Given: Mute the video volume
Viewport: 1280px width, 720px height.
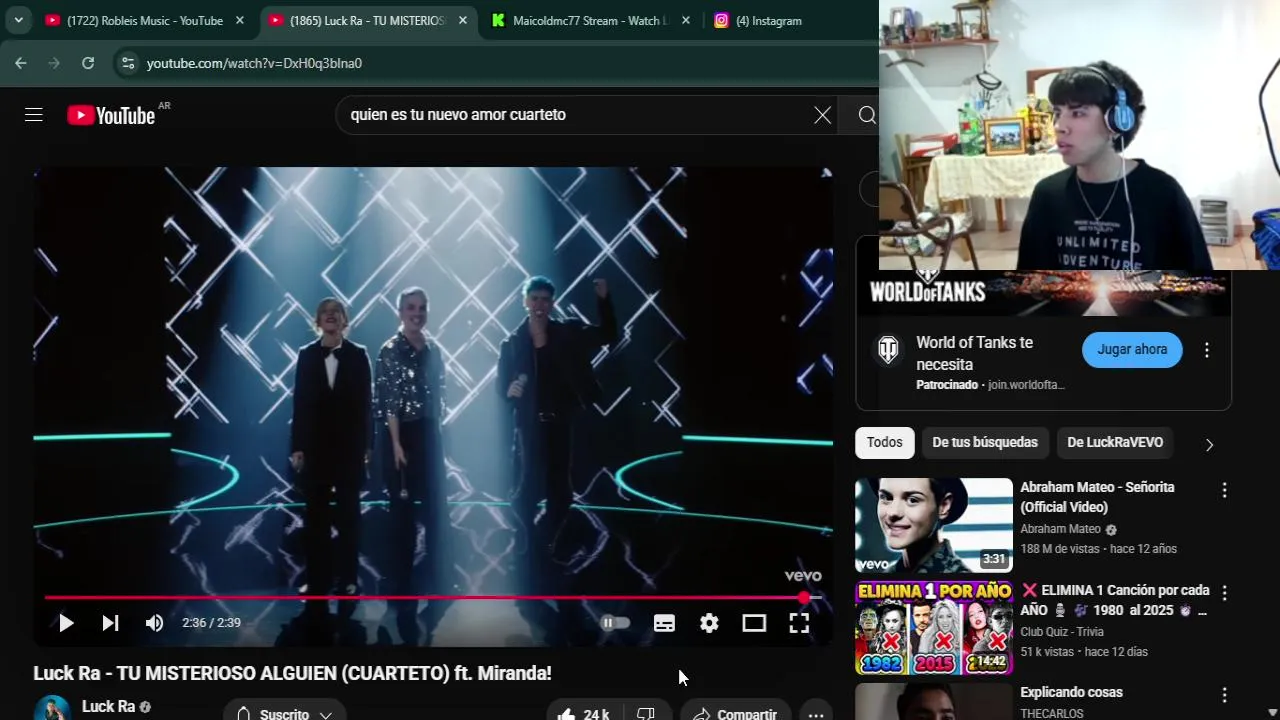Looking at the screenshot, I should point(154,623).
